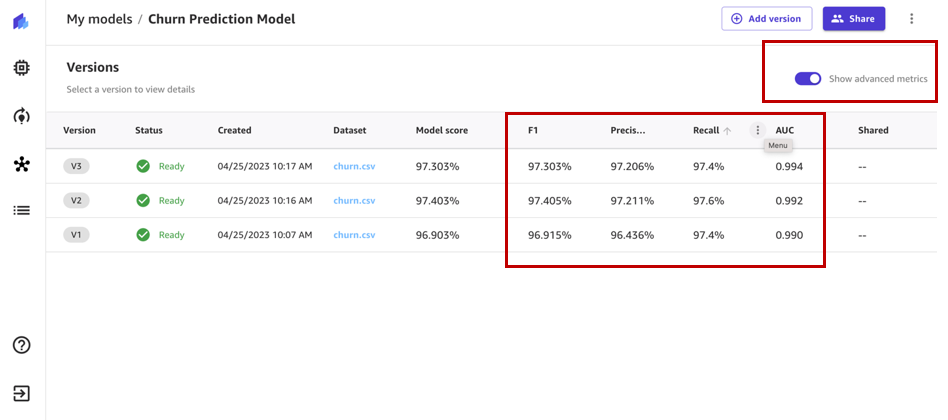This screenshot has height=420, width=948.
Task: Click the Model score column header
Action: coord(441,131)
